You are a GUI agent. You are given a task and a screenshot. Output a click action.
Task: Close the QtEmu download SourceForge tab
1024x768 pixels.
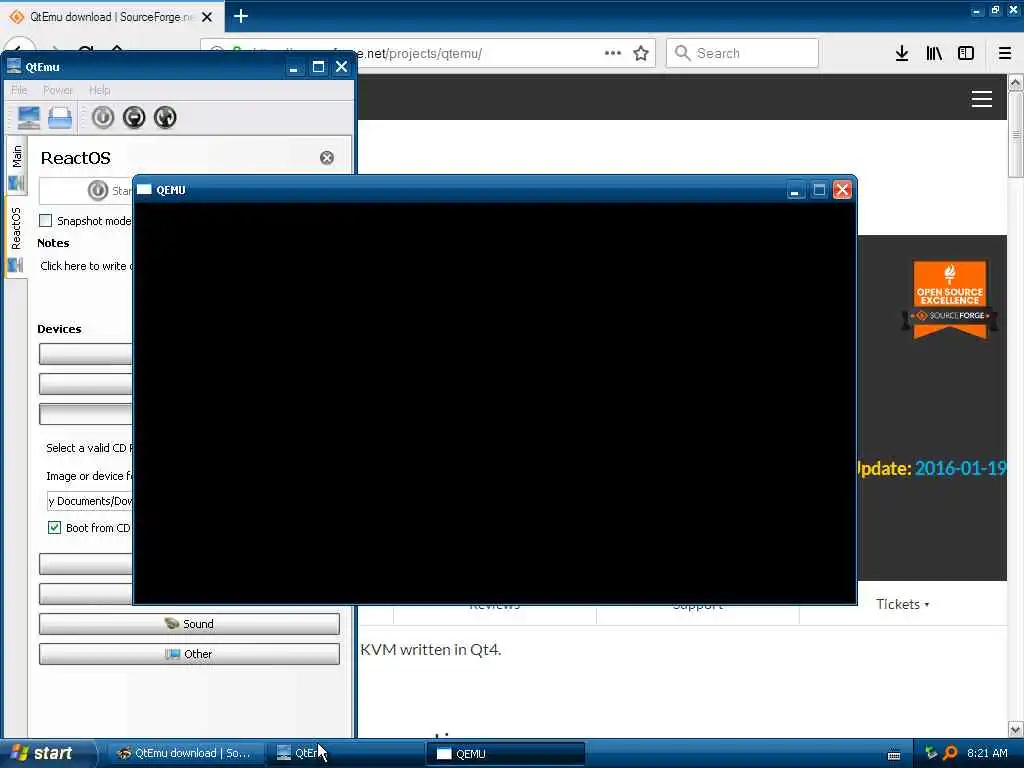(207, 17)
